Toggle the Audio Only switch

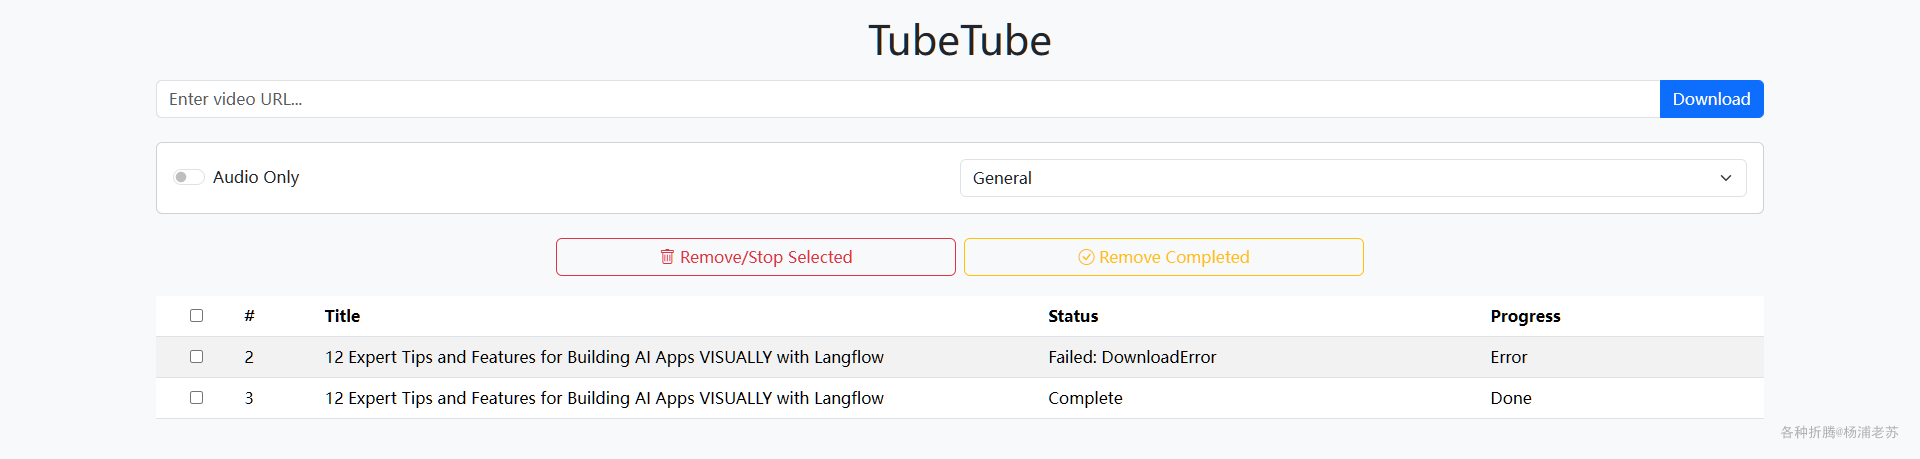[x=188, y=177]
